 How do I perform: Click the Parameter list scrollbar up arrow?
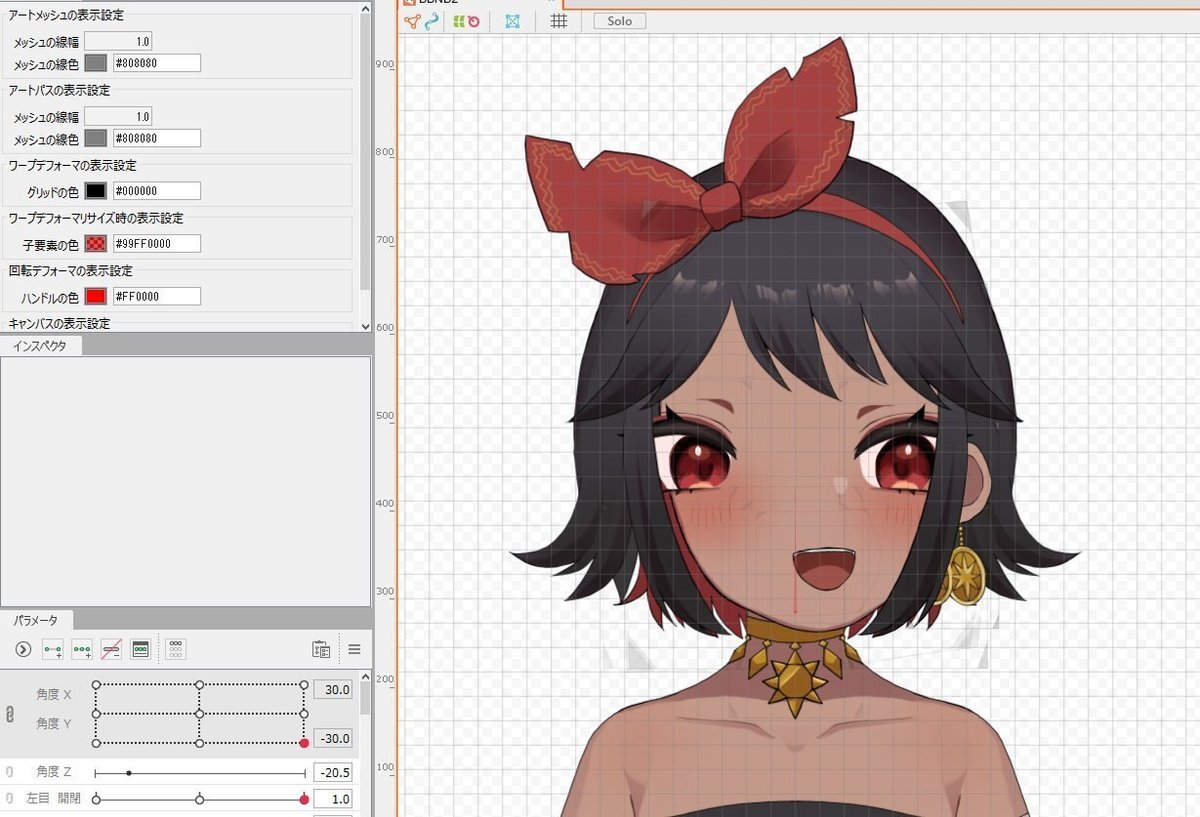pos(365,678)
